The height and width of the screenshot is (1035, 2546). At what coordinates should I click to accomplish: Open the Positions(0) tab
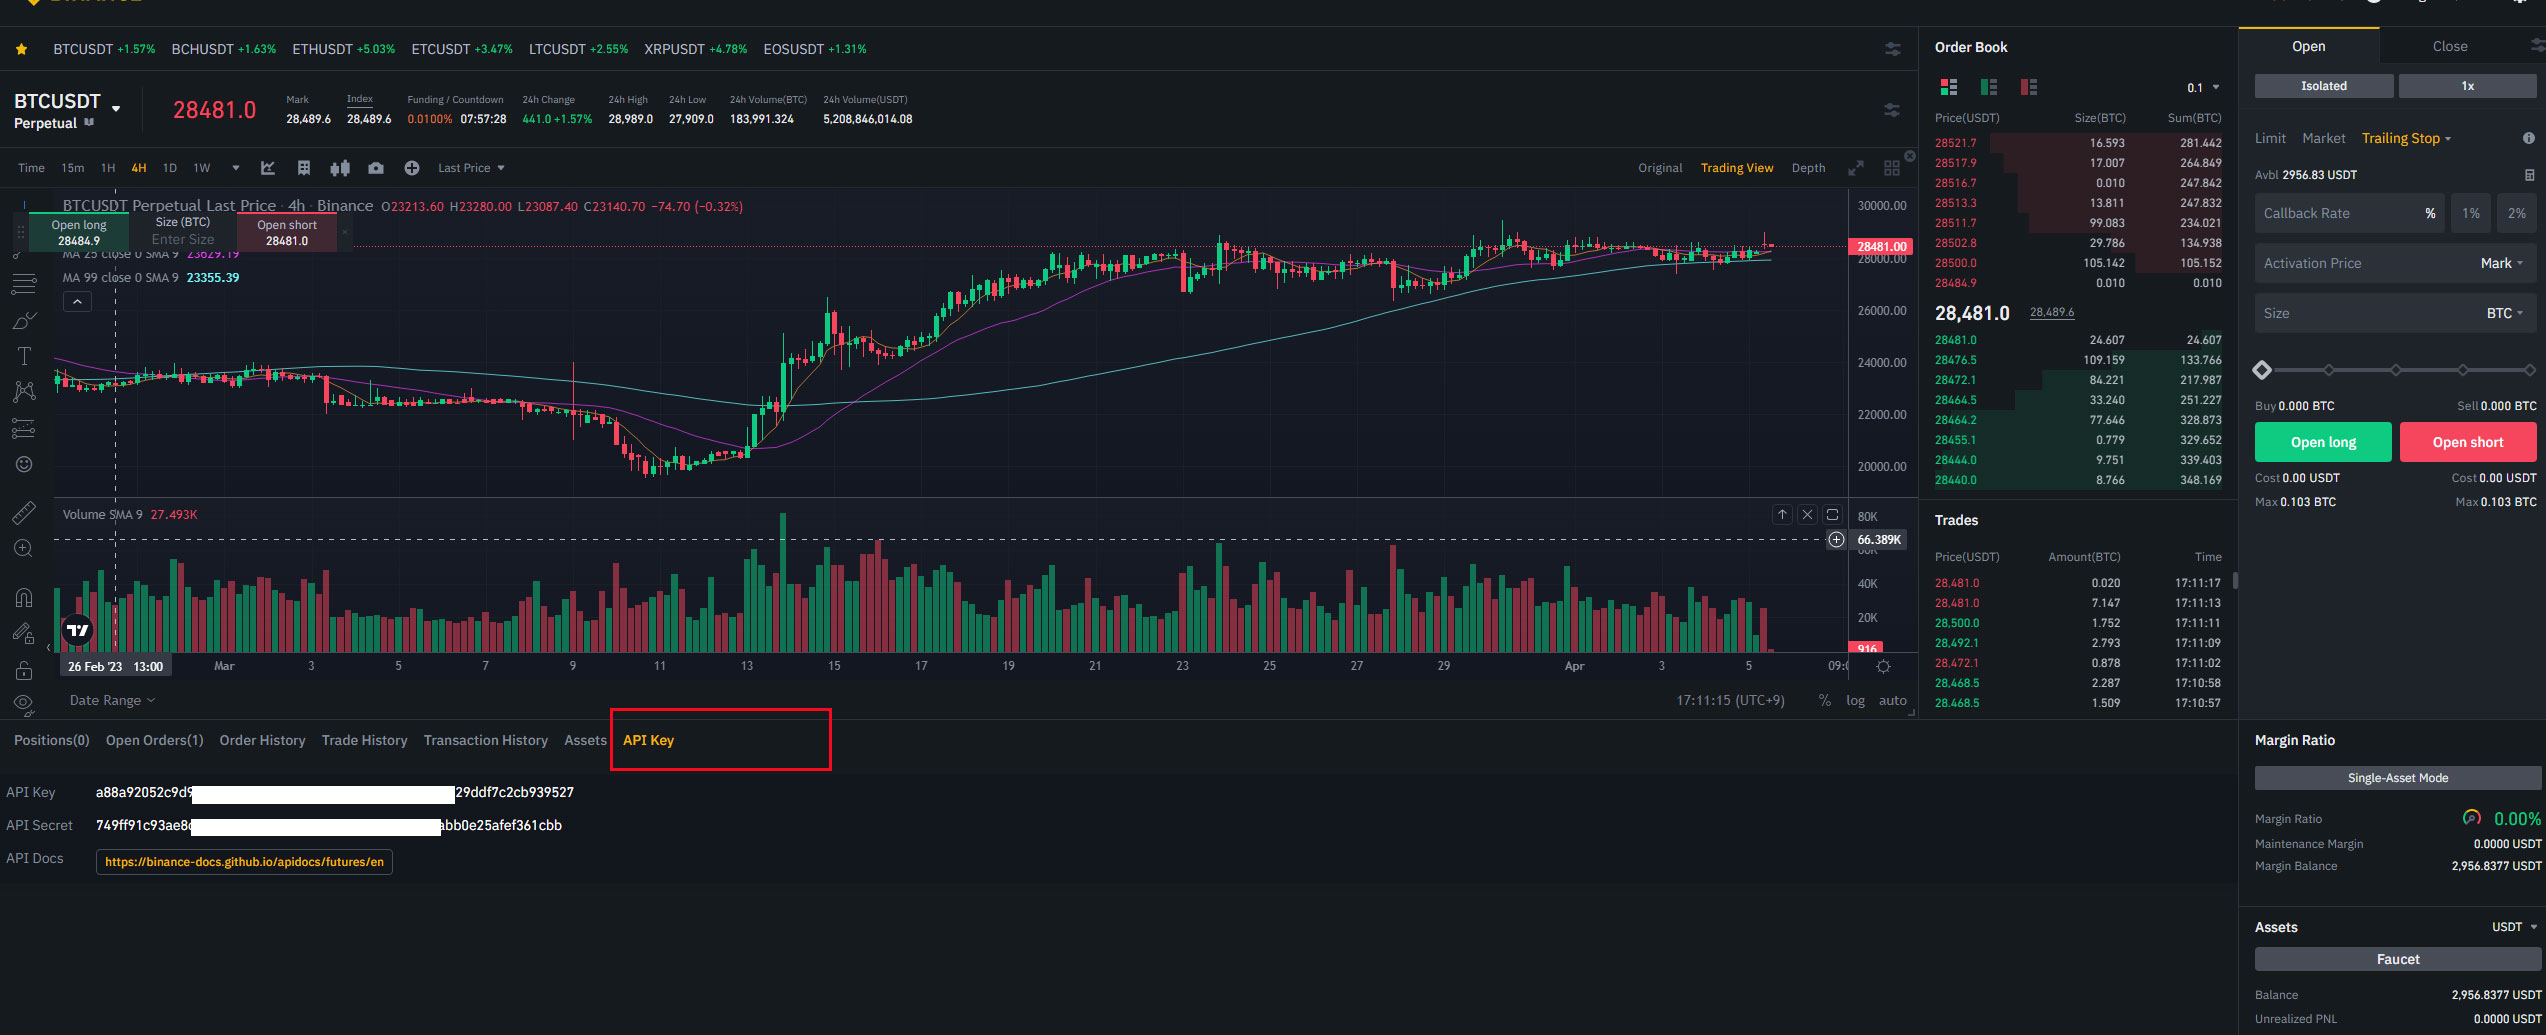tap(52, 740)
